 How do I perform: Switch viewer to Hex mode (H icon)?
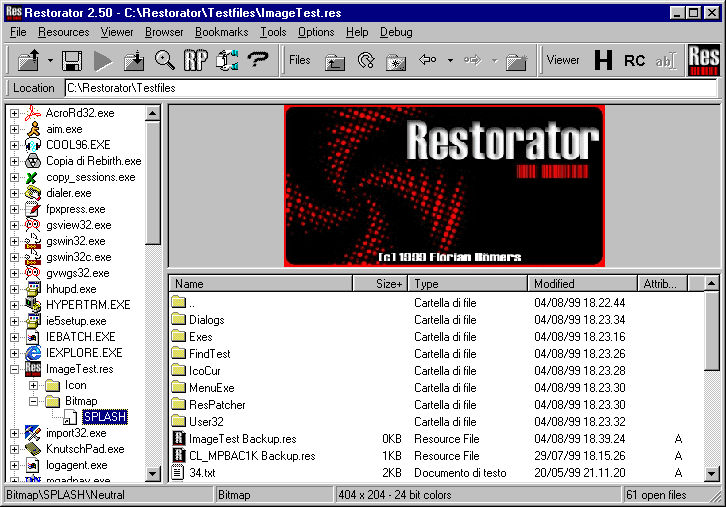coord(603,61)
